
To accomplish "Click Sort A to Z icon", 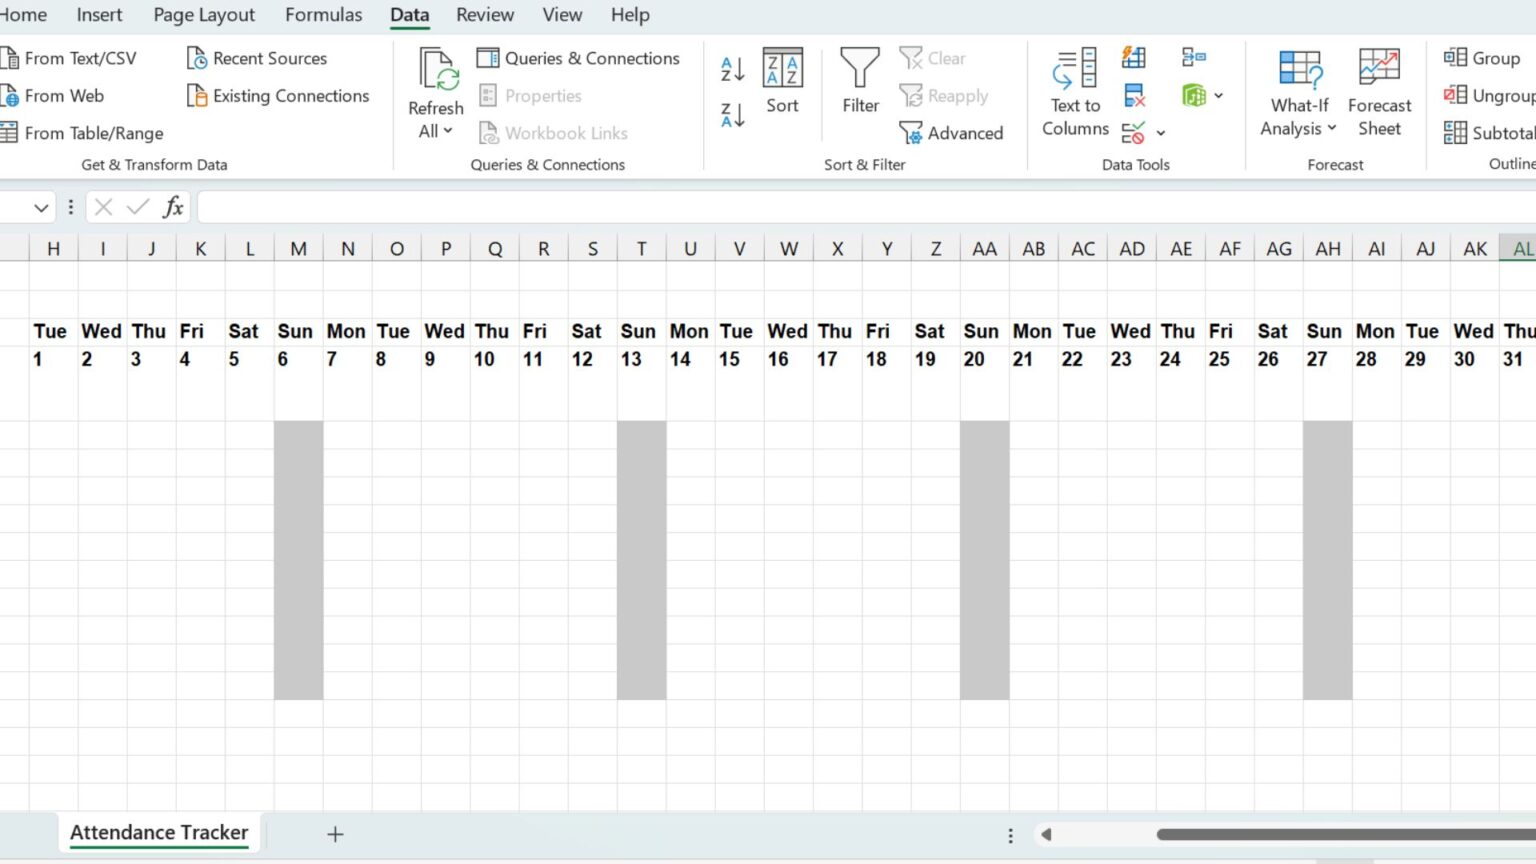I will [x=731, y=68].
